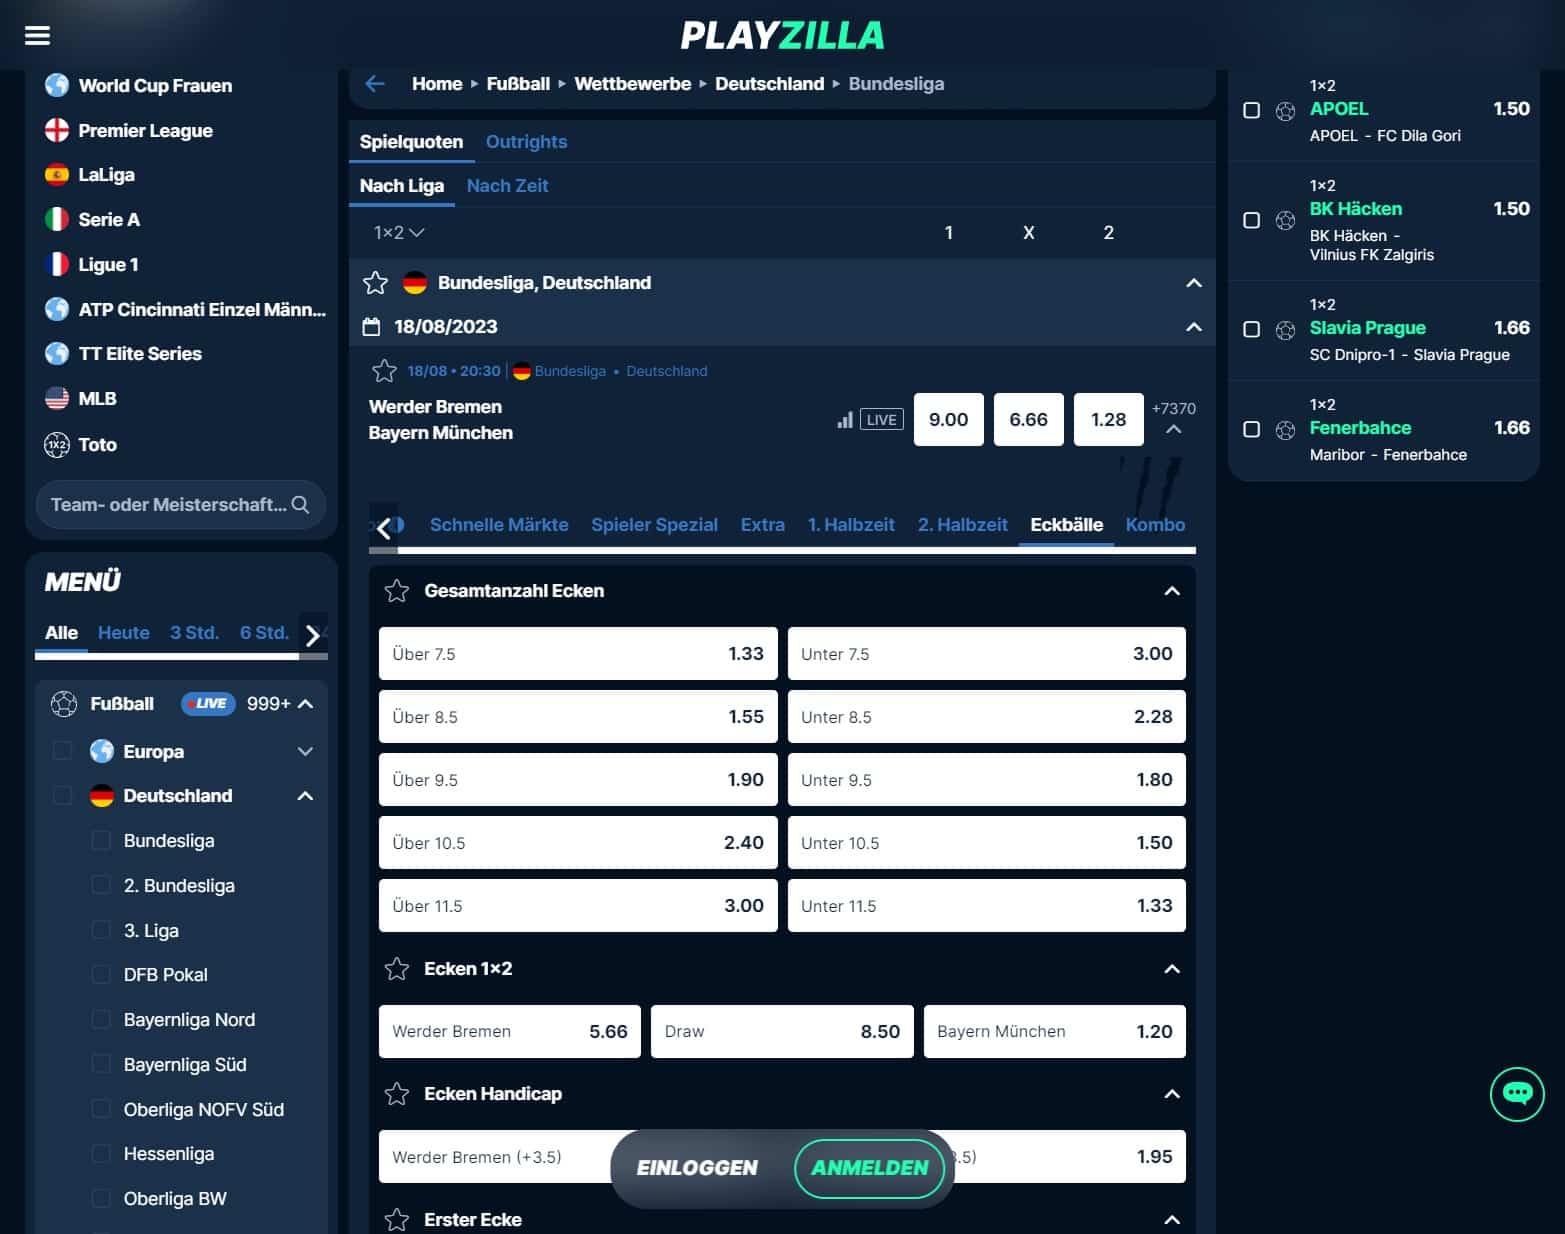Collapse the Ecken 1×2 market
The image size is (1565, 1234).
1172,969
